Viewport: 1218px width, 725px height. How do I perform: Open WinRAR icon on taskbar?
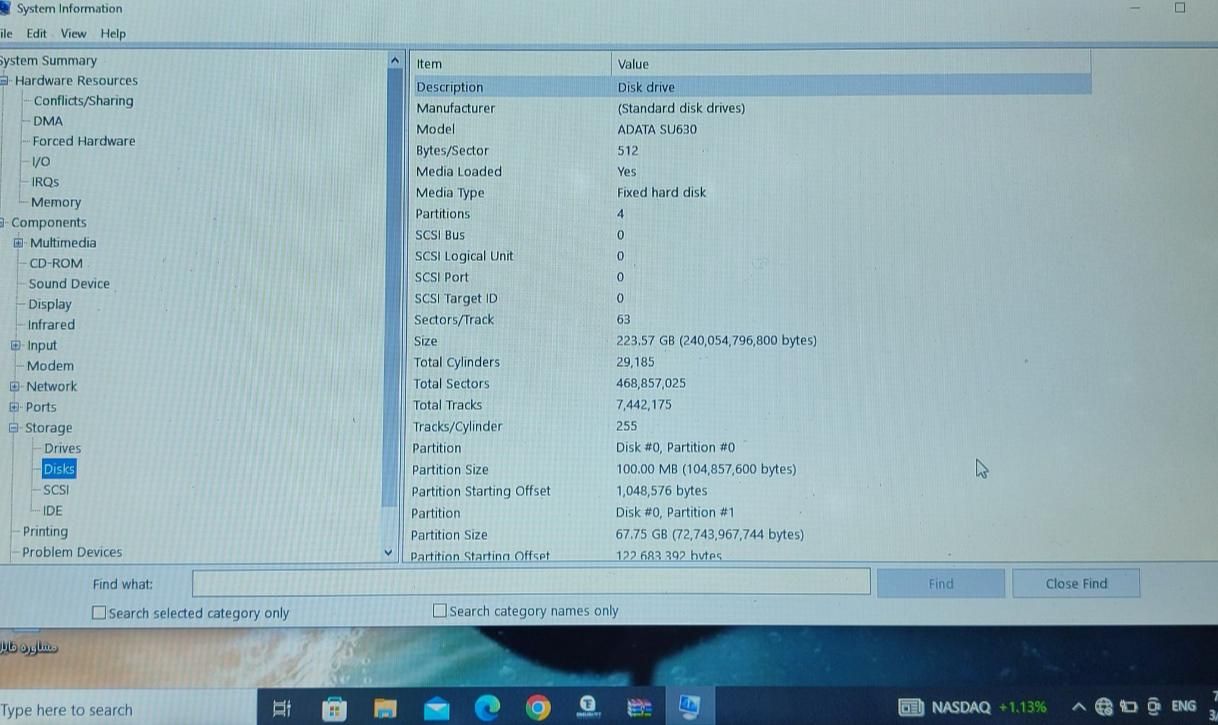pos(639,708)
